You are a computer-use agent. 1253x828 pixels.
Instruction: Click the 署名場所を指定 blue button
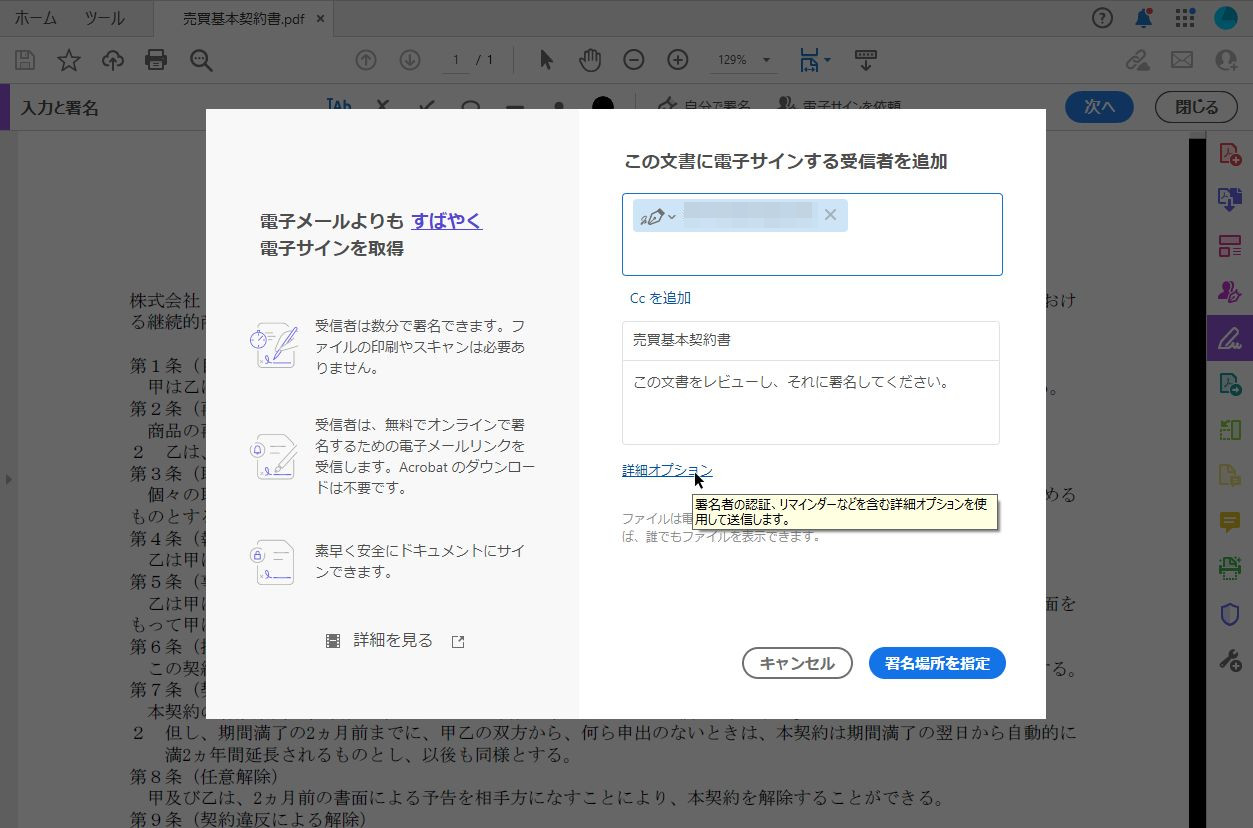(x=936, y=663)
